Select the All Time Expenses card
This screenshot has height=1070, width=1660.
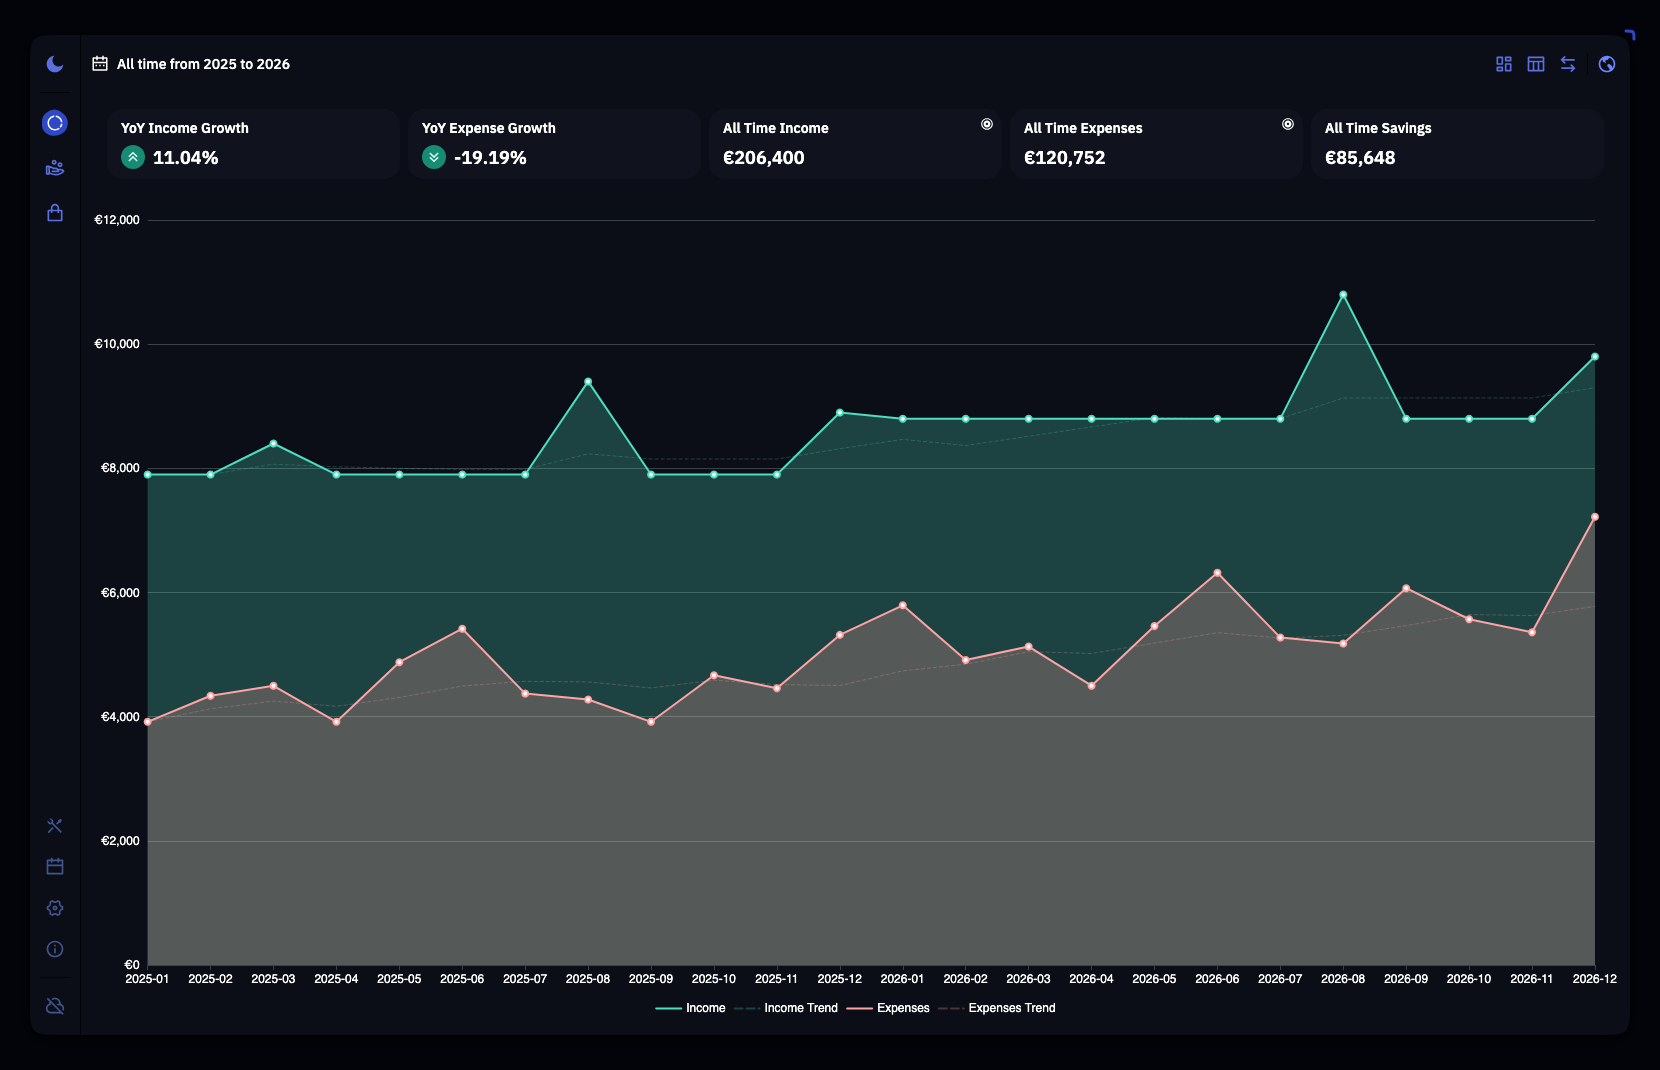(1156, 144)
